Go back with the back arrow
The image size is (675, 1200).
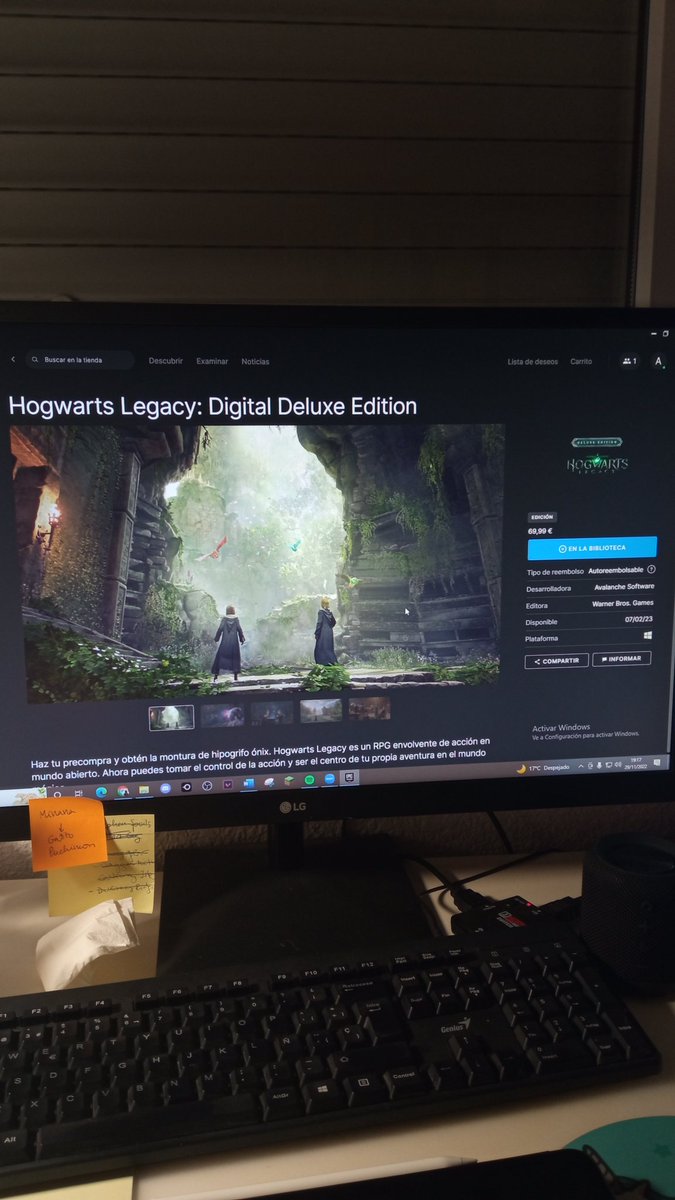(x=13, y=359)
